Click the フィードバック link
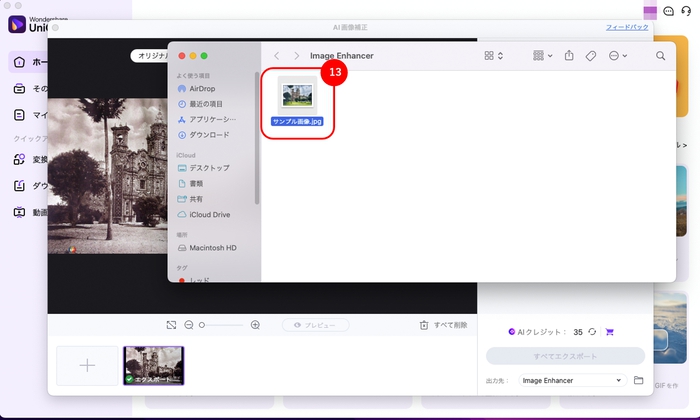700x420 pixels. click(627, 27)
